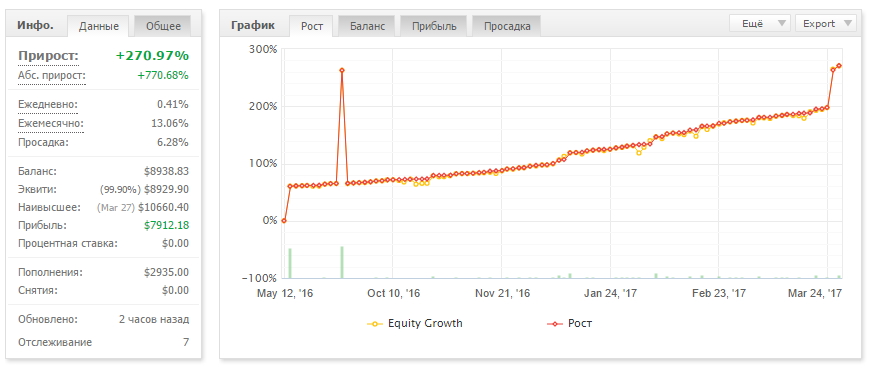
Task: Click the Снятия withdrawals label
Action: coord(38,290)
